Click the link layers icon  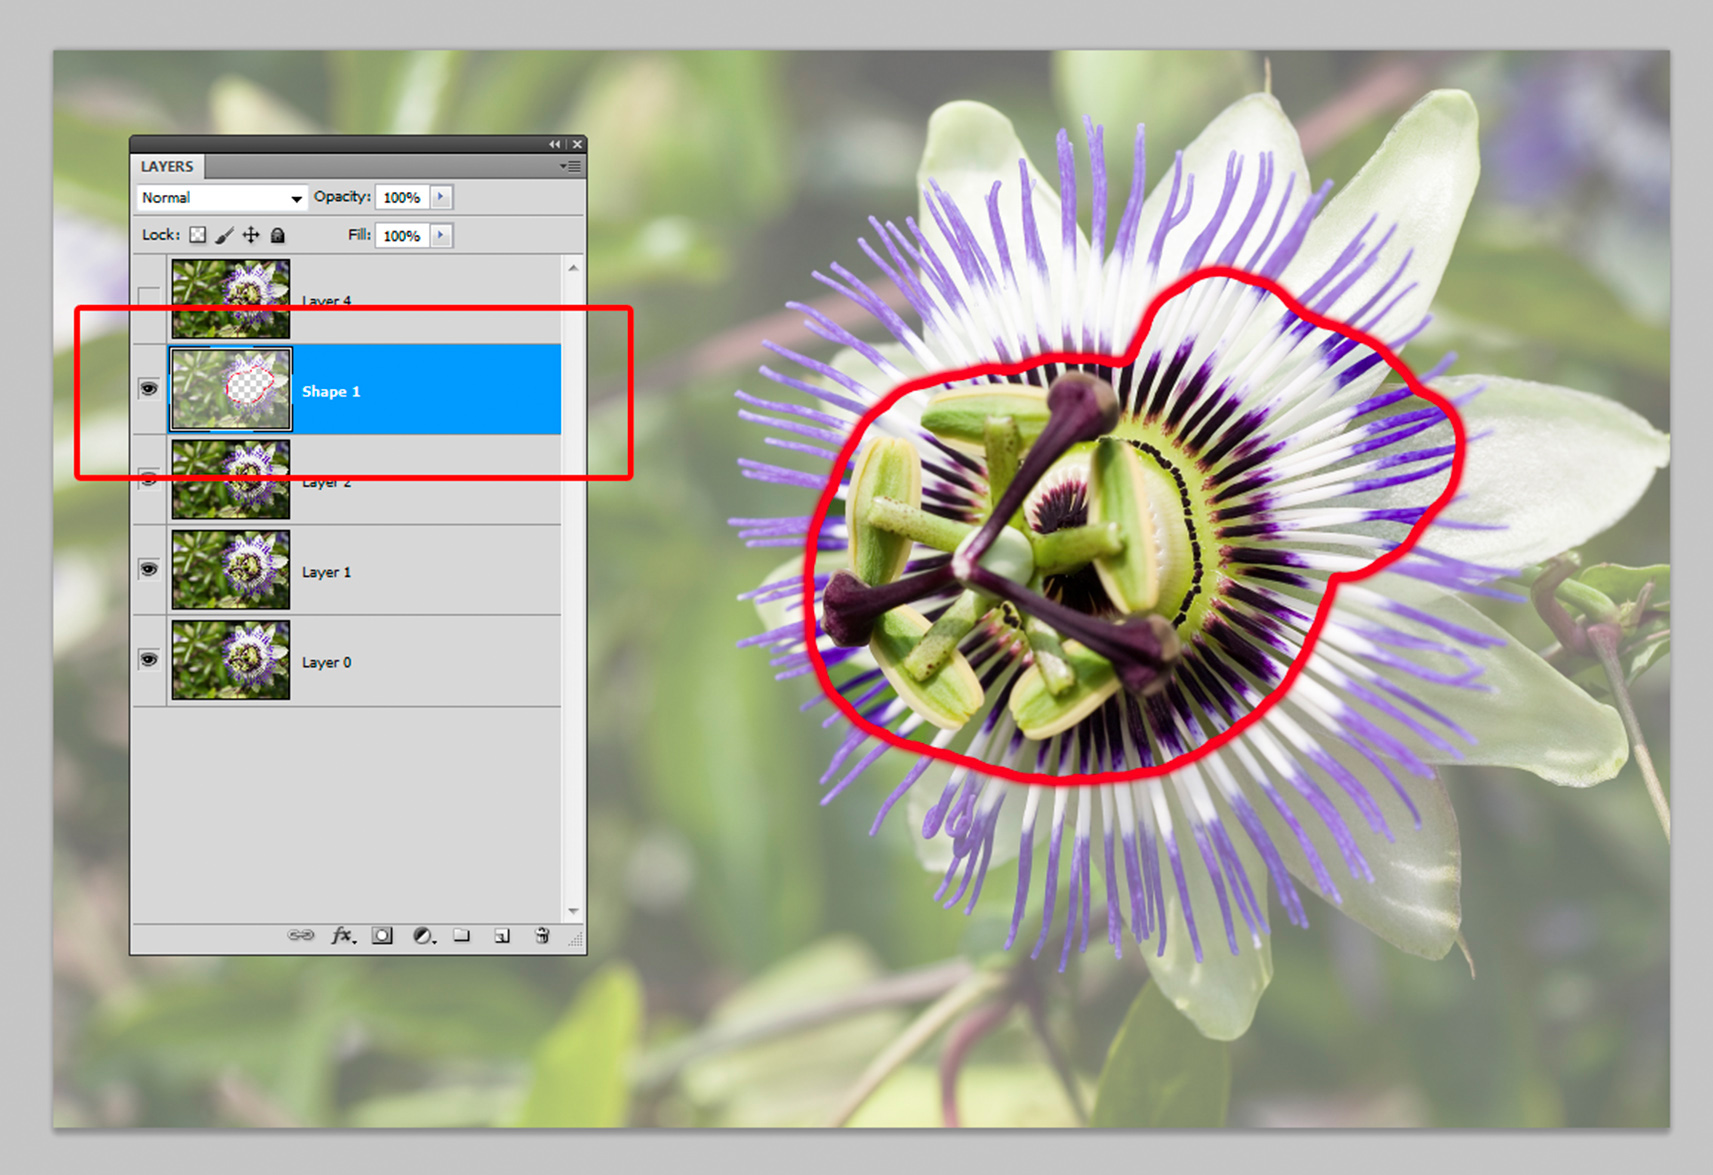pyautogui.click(x=300, y=935)
